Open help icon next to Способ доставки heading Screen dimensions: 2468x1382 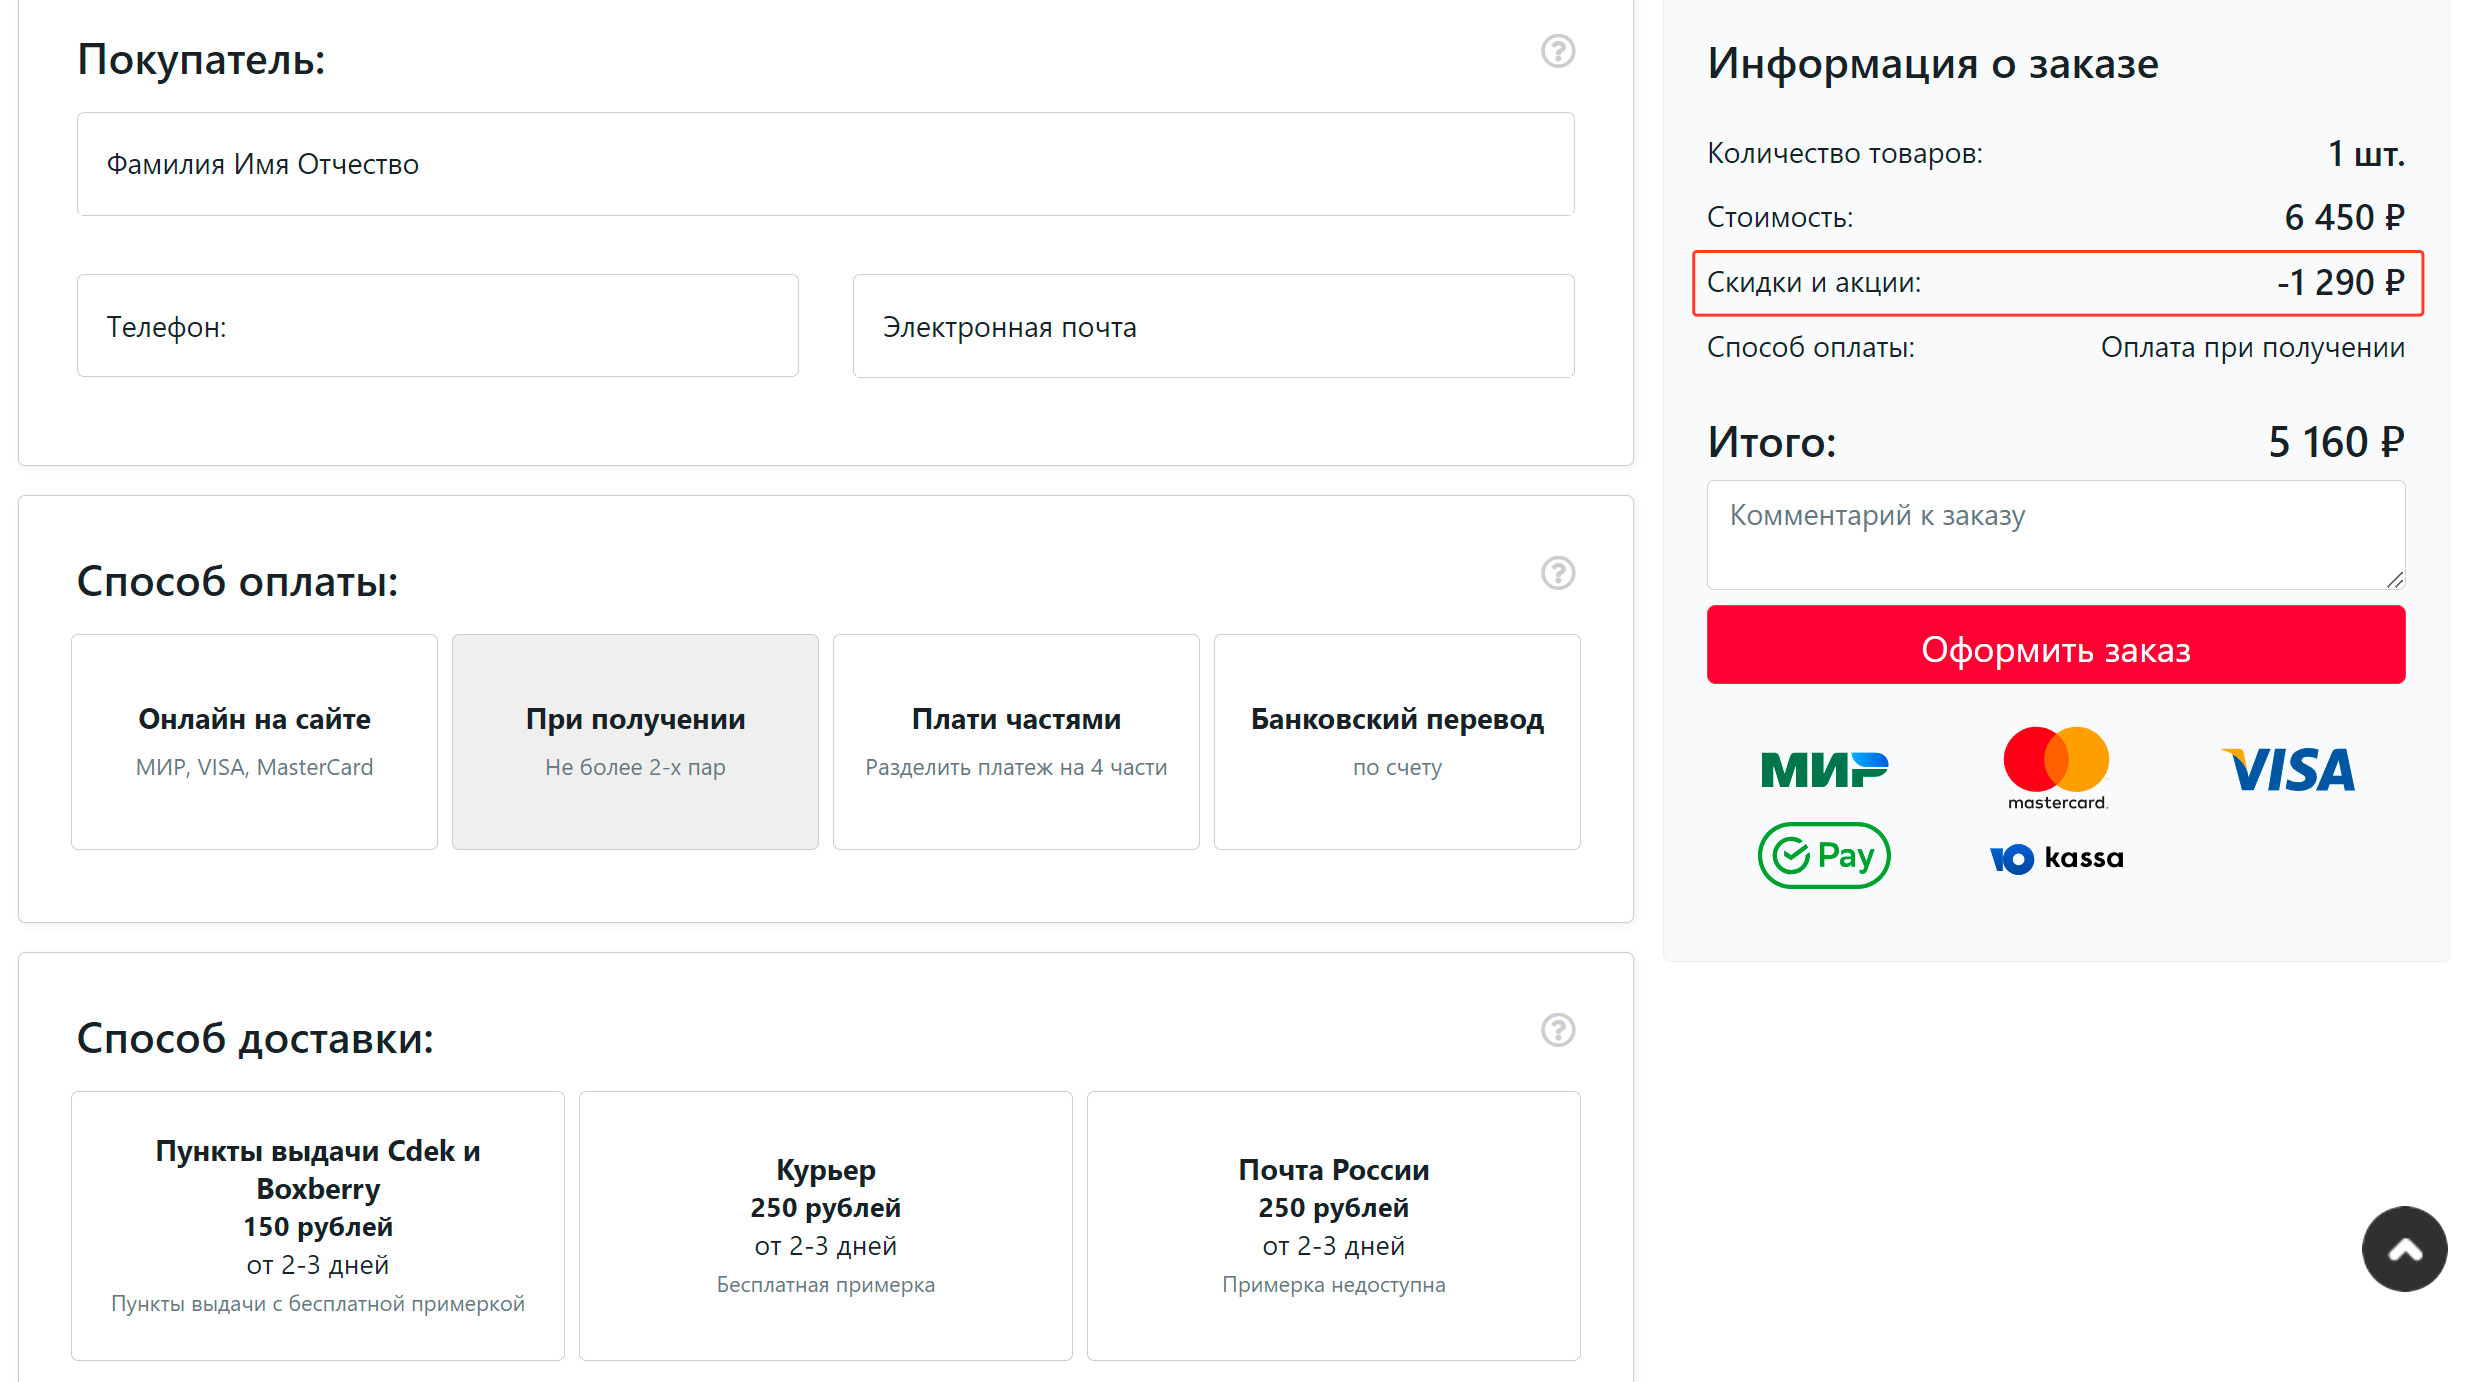(1557, 1030)
